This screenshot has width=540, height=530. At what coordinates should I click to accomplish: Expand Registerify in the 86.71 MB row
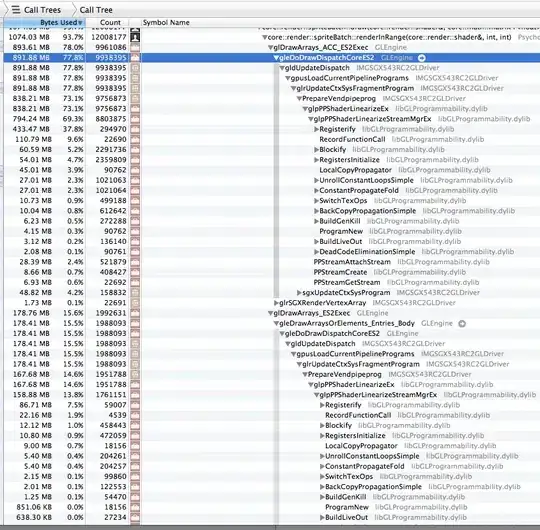point(322,405)
